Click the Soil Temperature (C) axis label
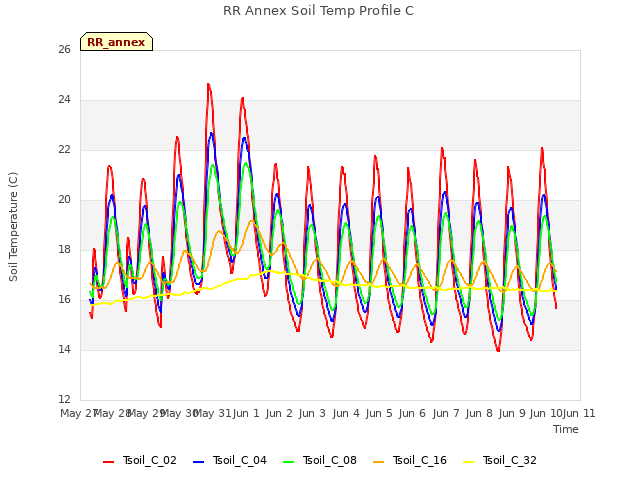 tap(13, 227)
